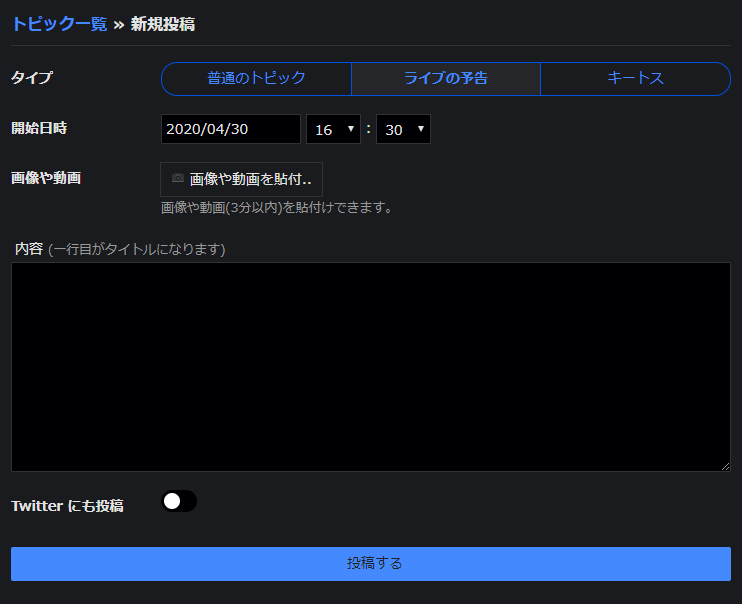Click the 画像や動画 row label
This screenshot has width=742, height=604.
[46, 178]
